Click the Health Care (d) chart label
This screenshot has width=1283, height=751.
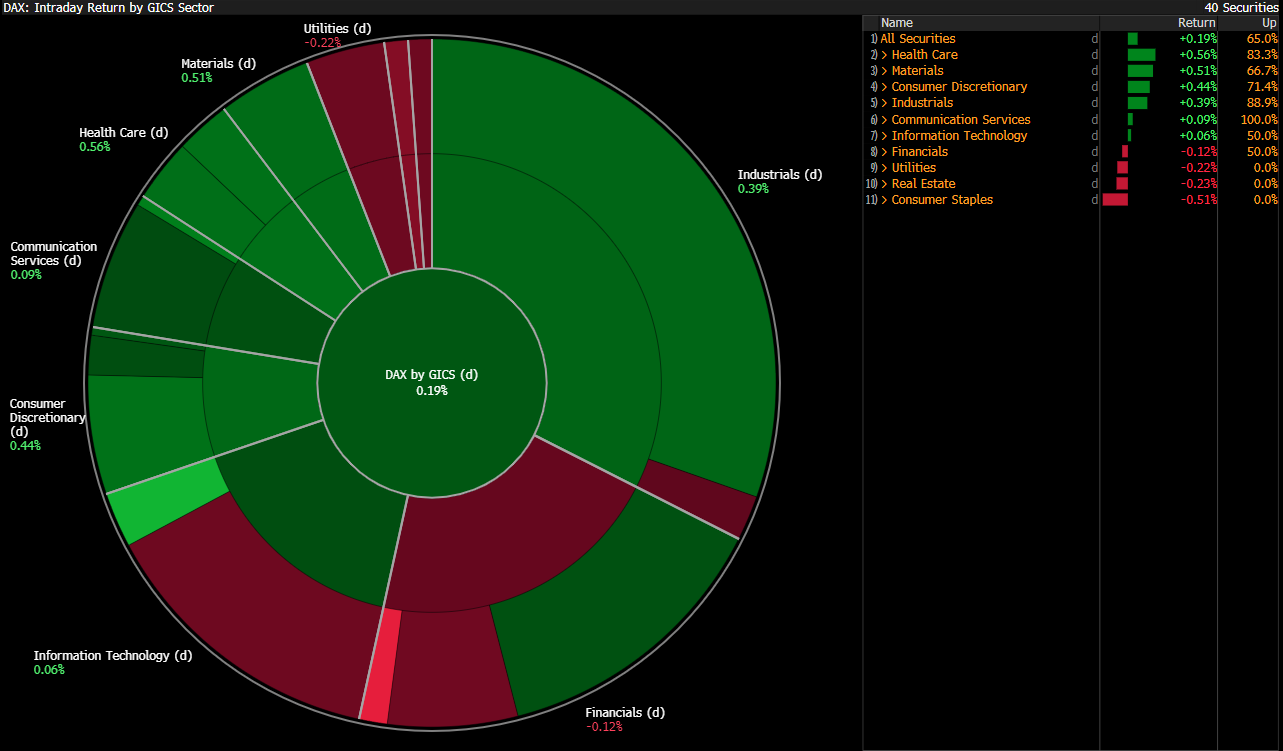124,133
